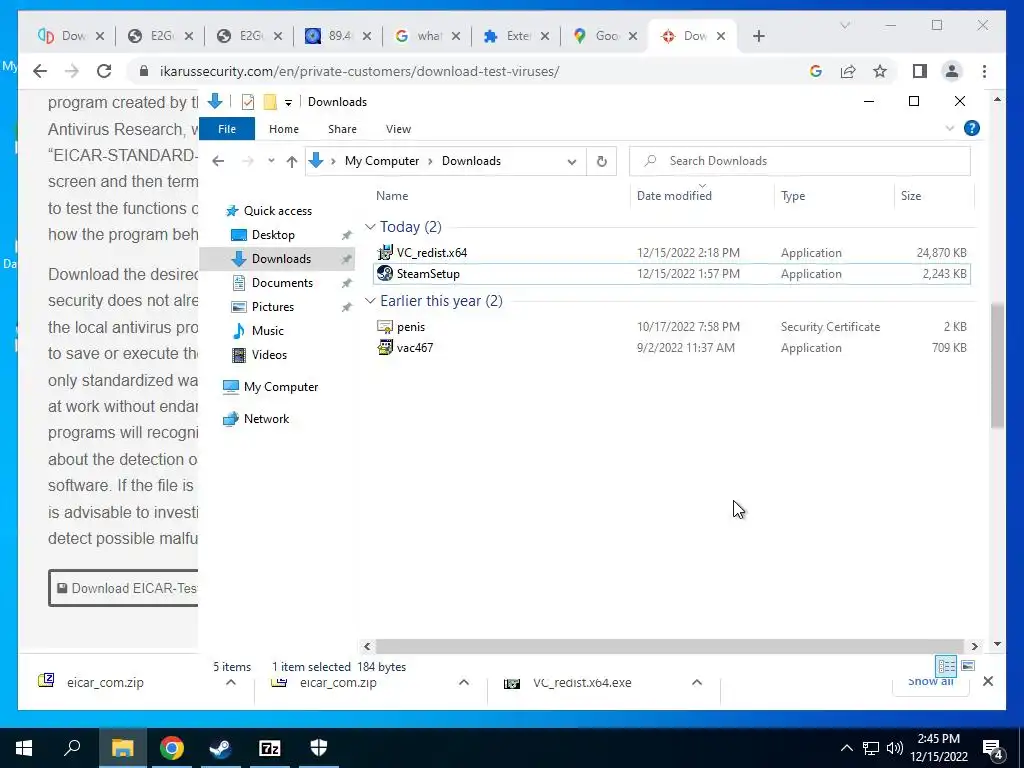Image resolution: width=1024 pixels, height=768 pixels.
Task: Select the vac467 application file
Action: click(x=671, y=347)
